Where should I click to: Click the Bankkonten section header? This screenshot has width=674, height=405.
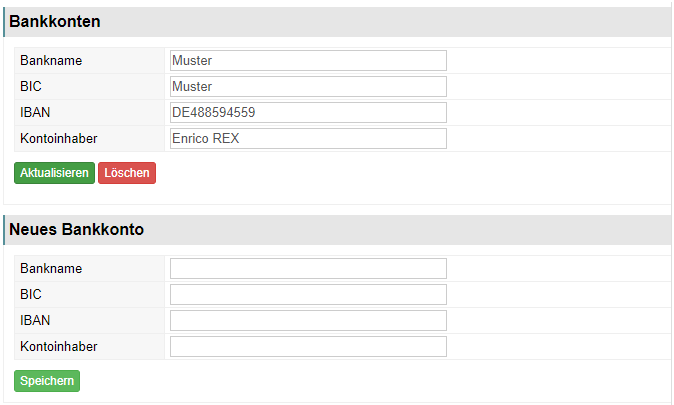[55, 21]
